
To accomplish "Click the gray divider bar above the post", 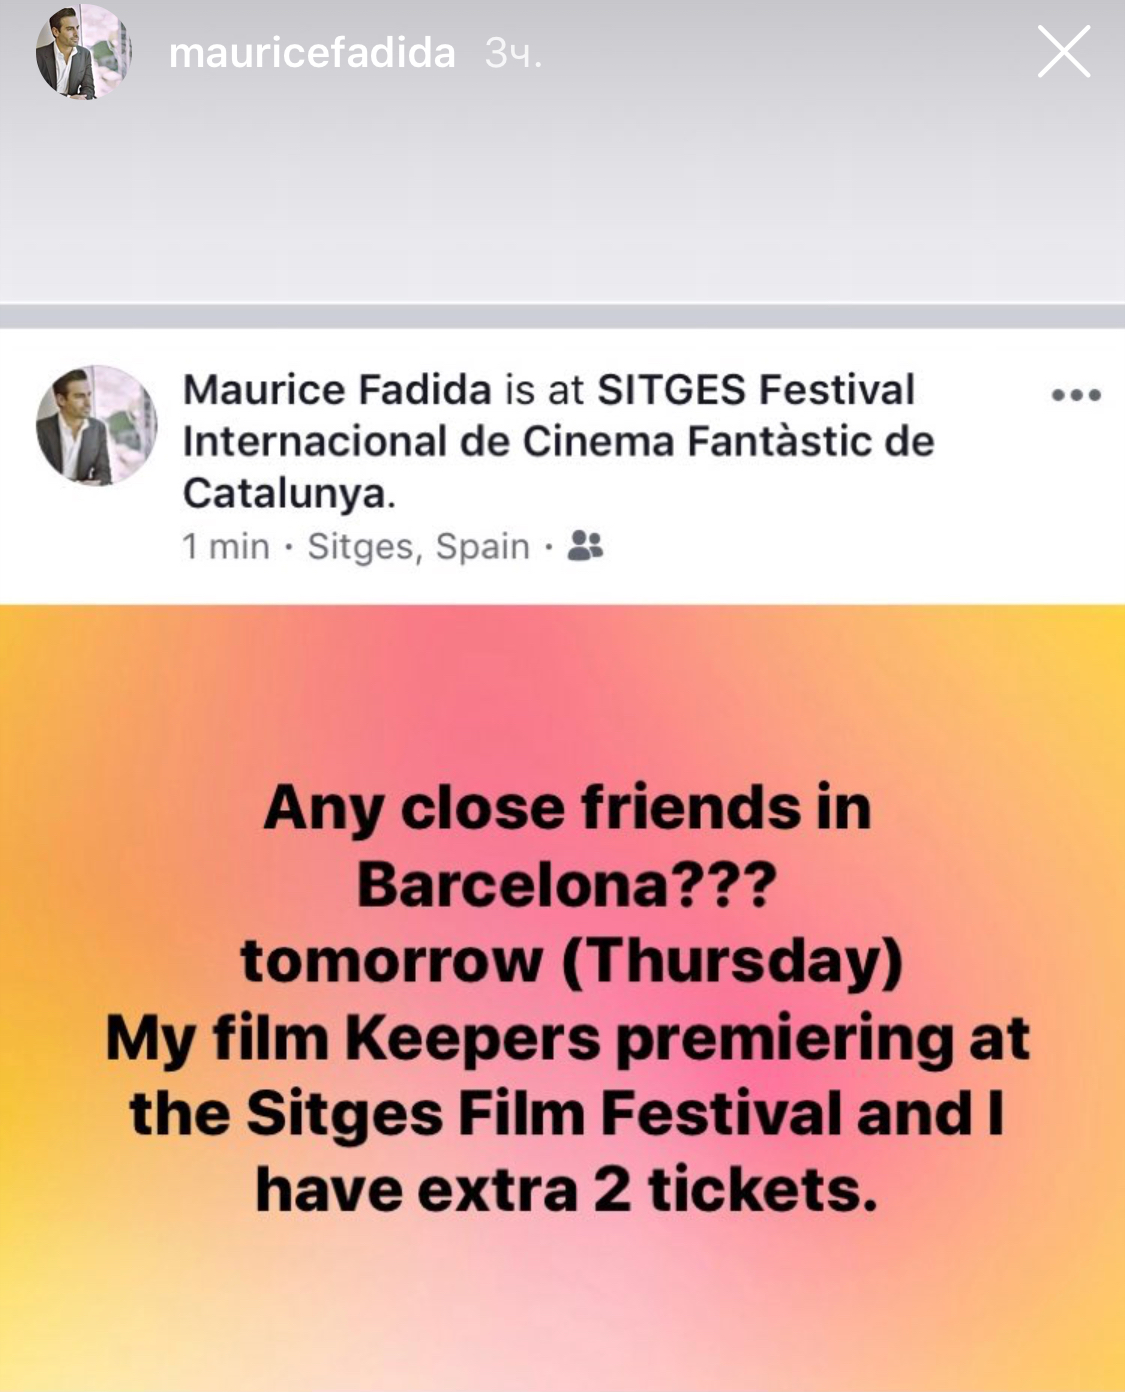I will click(562, 316).
